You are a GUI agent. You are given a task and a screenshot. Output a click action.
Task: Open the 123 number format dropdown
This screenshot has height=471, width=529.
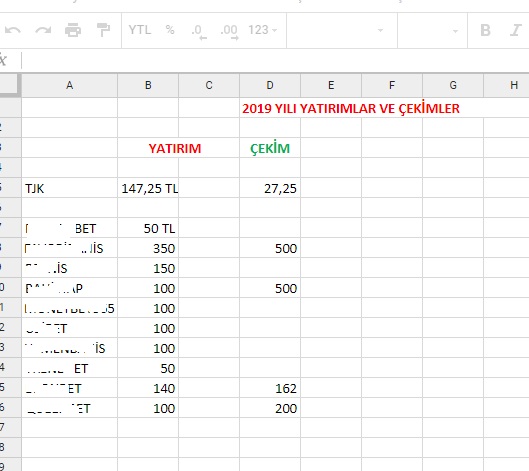click(x=263, y=30)
